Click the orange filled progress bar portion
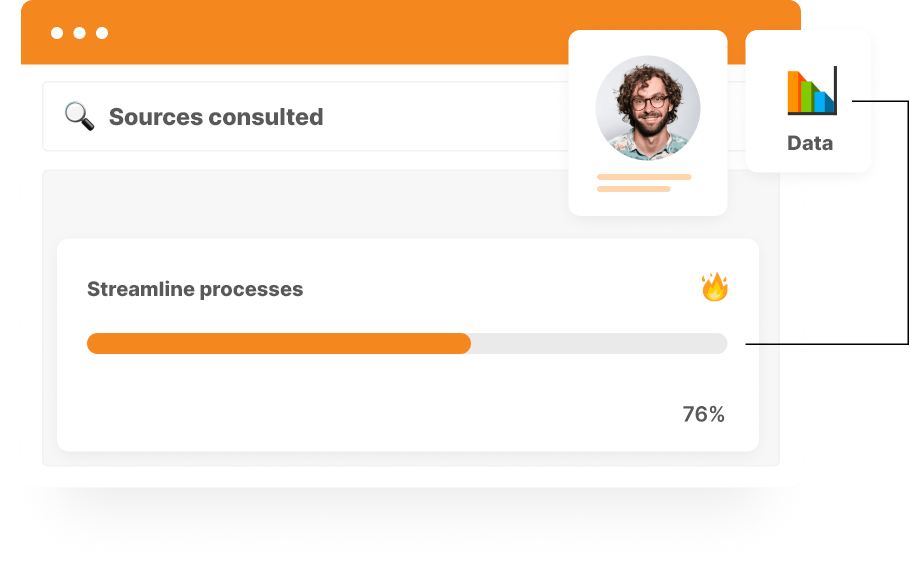 click(x=279, y=343)
